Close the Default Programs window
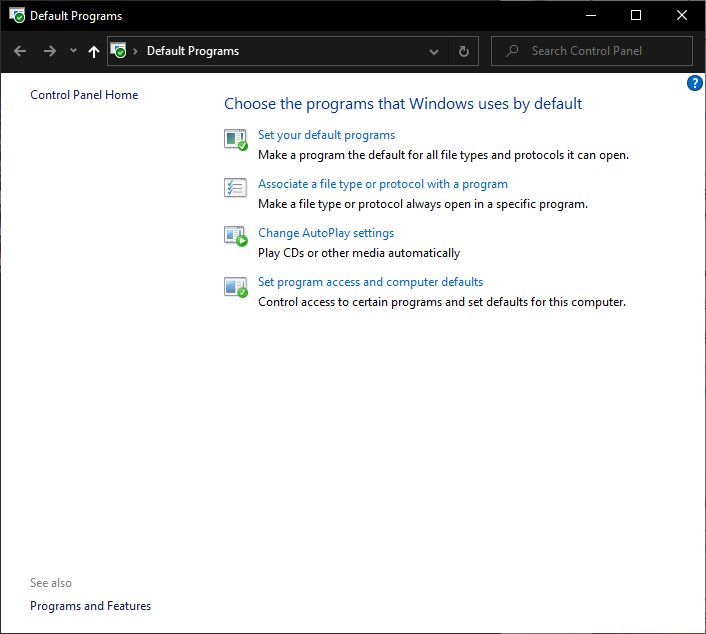 pyautogui.click(x=682, y=15)
